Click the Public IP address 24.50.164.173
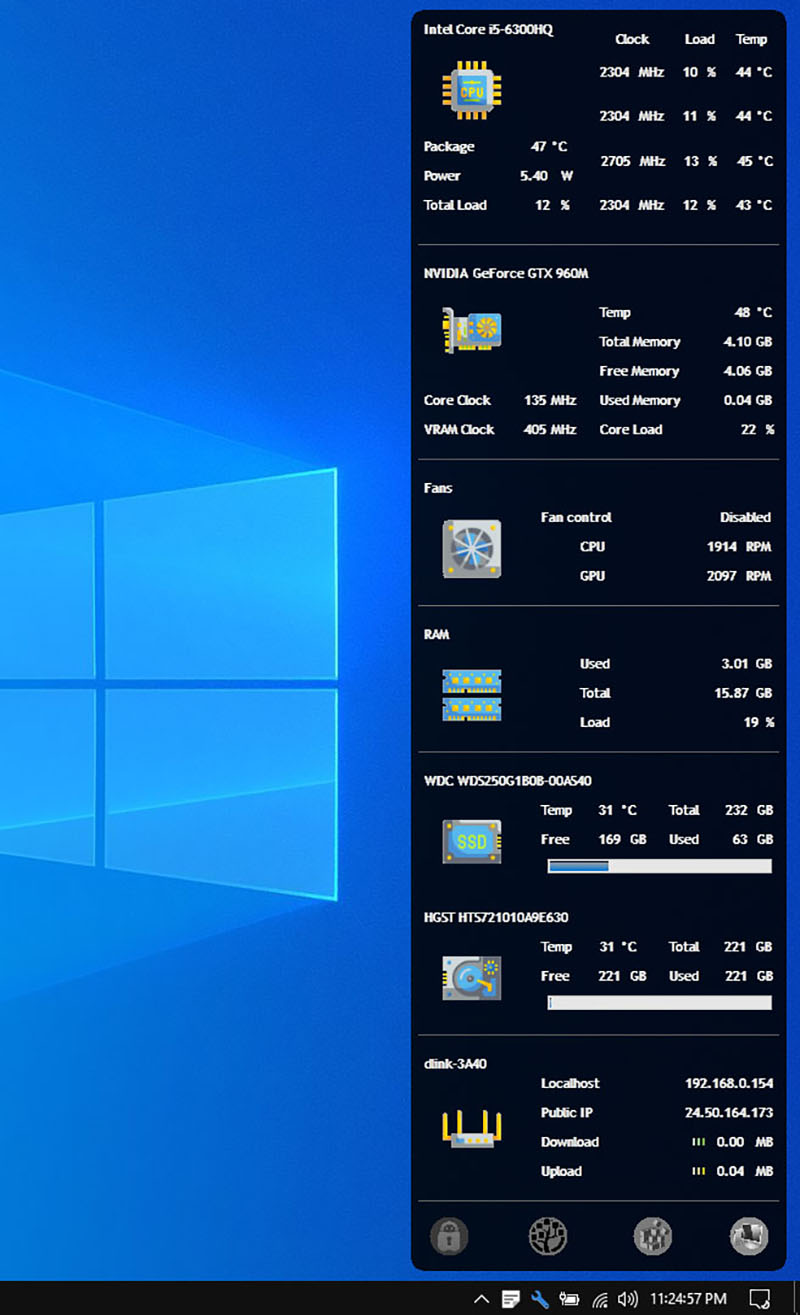Viewport: 800px width, 1315px height. 728,1112
